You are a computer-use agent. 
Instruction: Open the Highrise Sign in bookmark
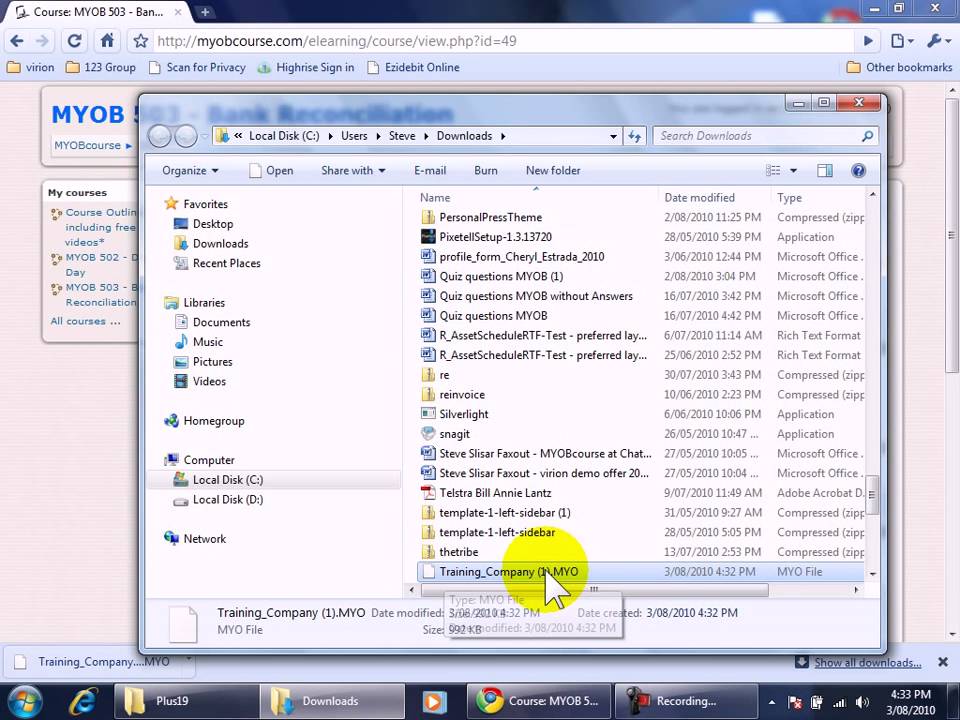(x=306, y=67)
